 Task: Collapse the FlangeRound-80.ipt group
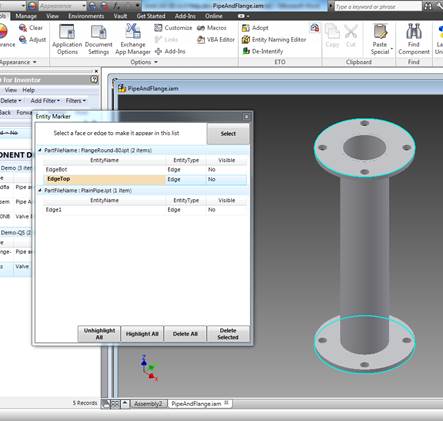40,150
